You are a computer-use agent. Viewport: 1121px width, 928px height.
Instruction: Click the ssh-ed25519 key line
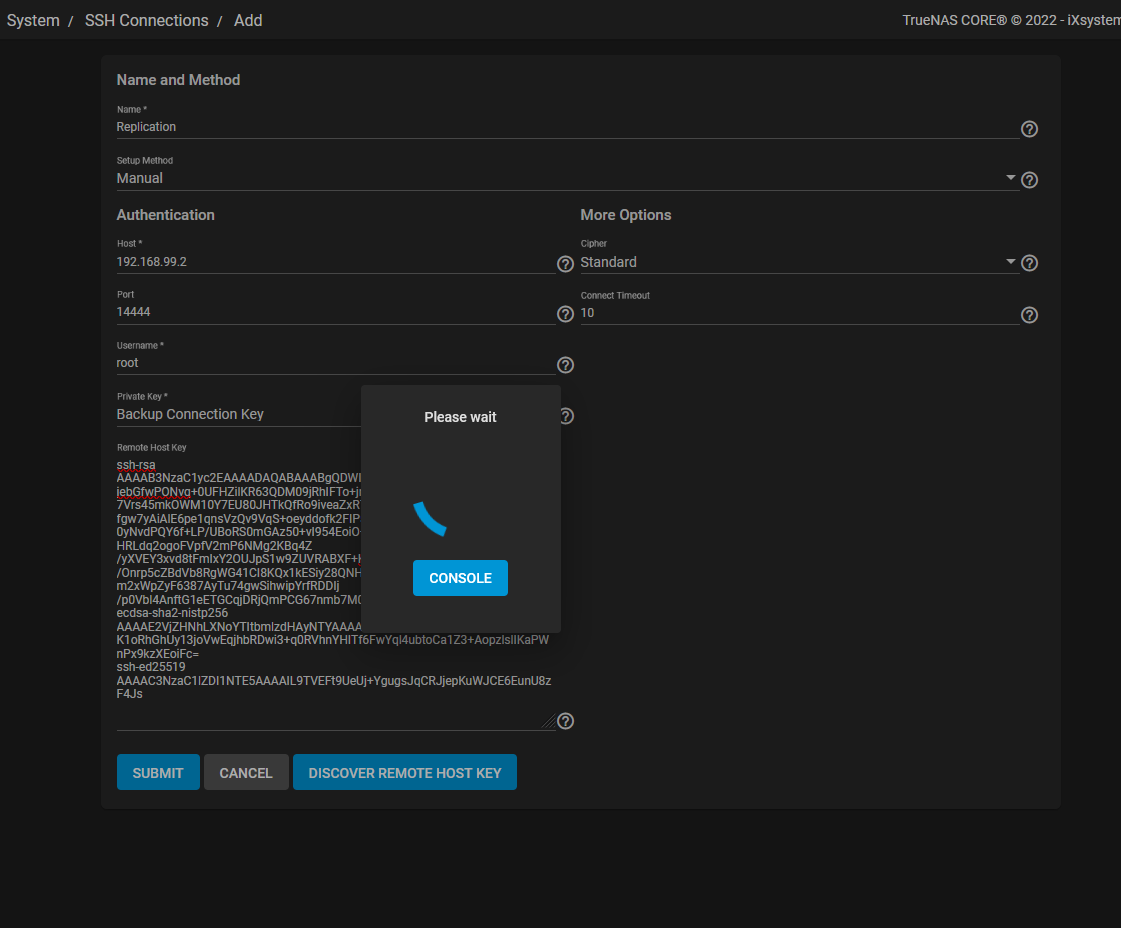click(151, 667)
